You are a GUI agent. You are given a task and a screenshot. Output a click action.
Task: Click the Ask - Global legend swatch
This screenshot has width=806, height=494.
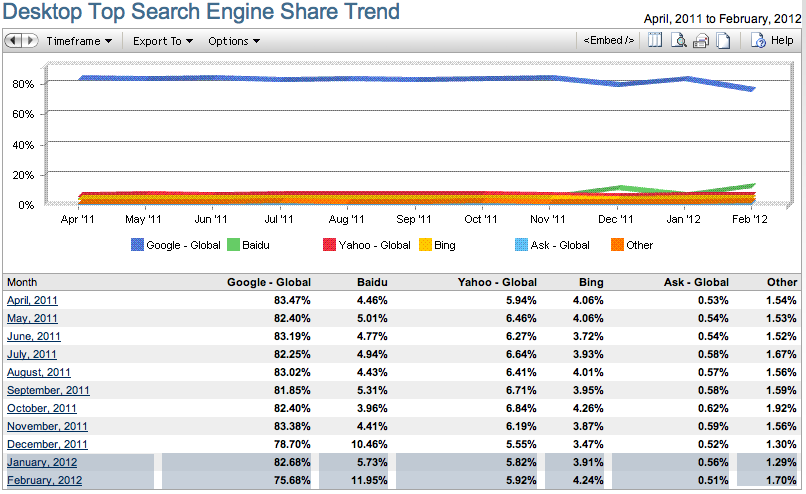[x=520, y=245]
